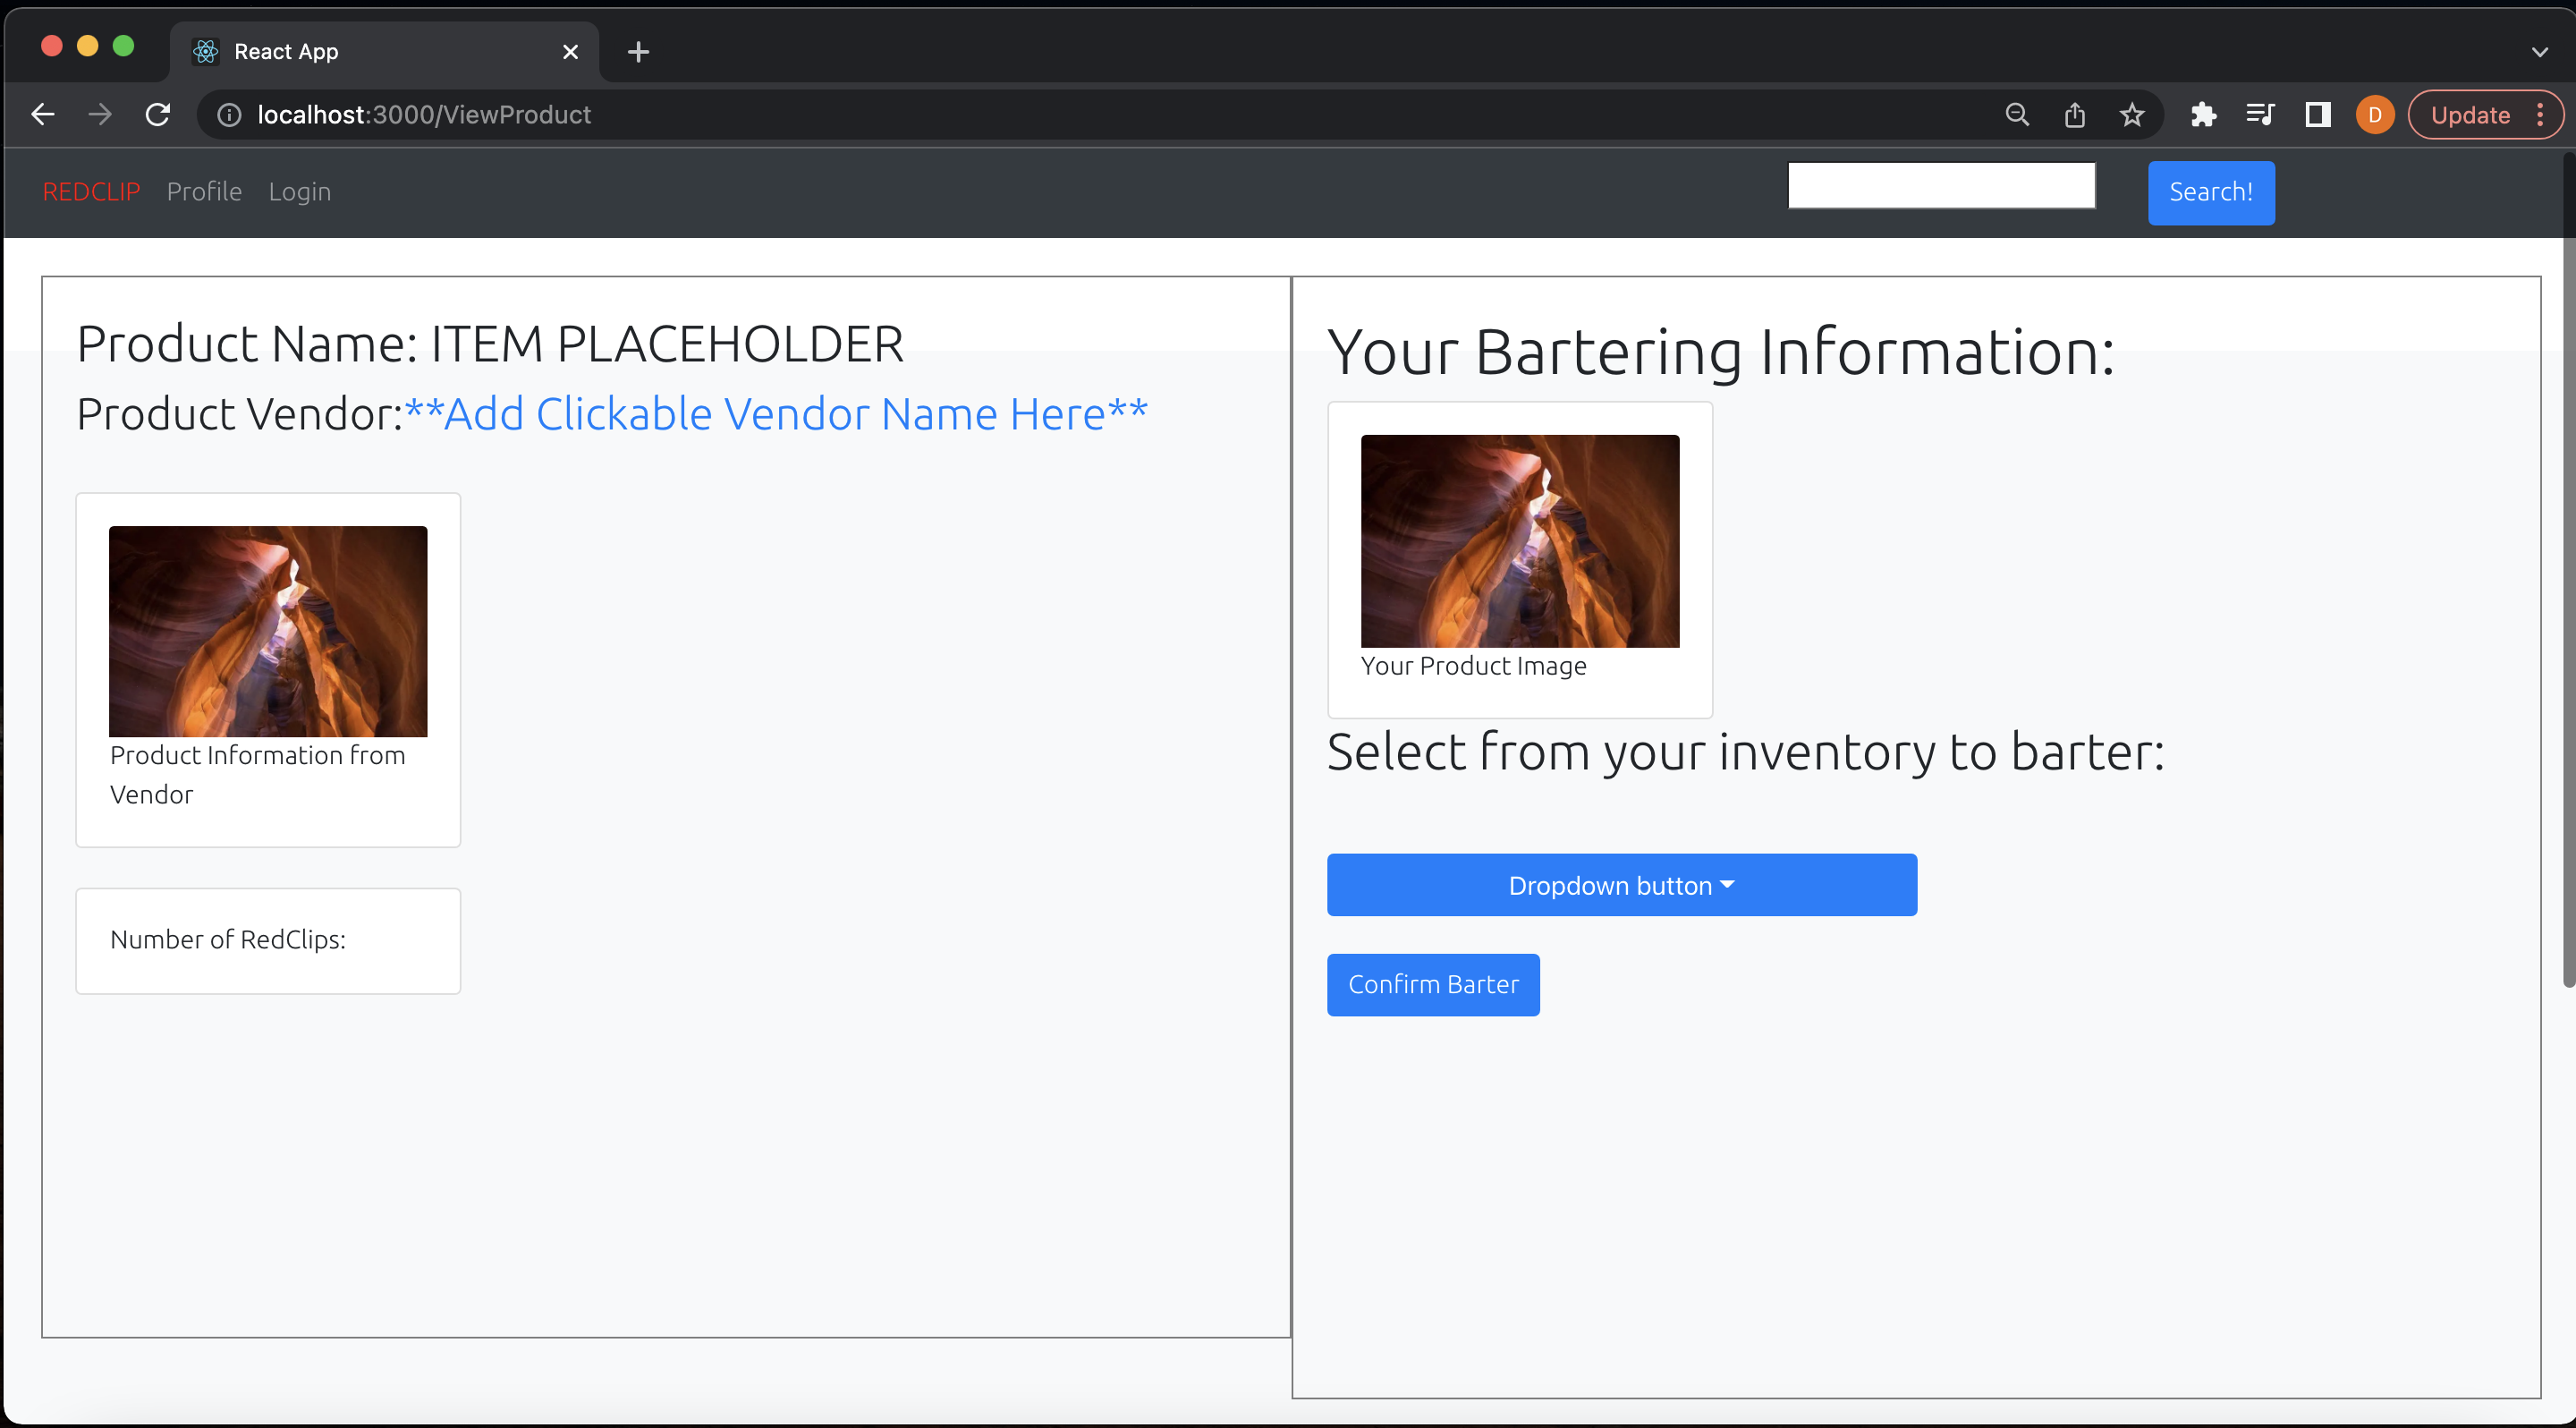Click the clickable vendor name link
This screenshot has width=2576, height=1428.
click(776, 414)
